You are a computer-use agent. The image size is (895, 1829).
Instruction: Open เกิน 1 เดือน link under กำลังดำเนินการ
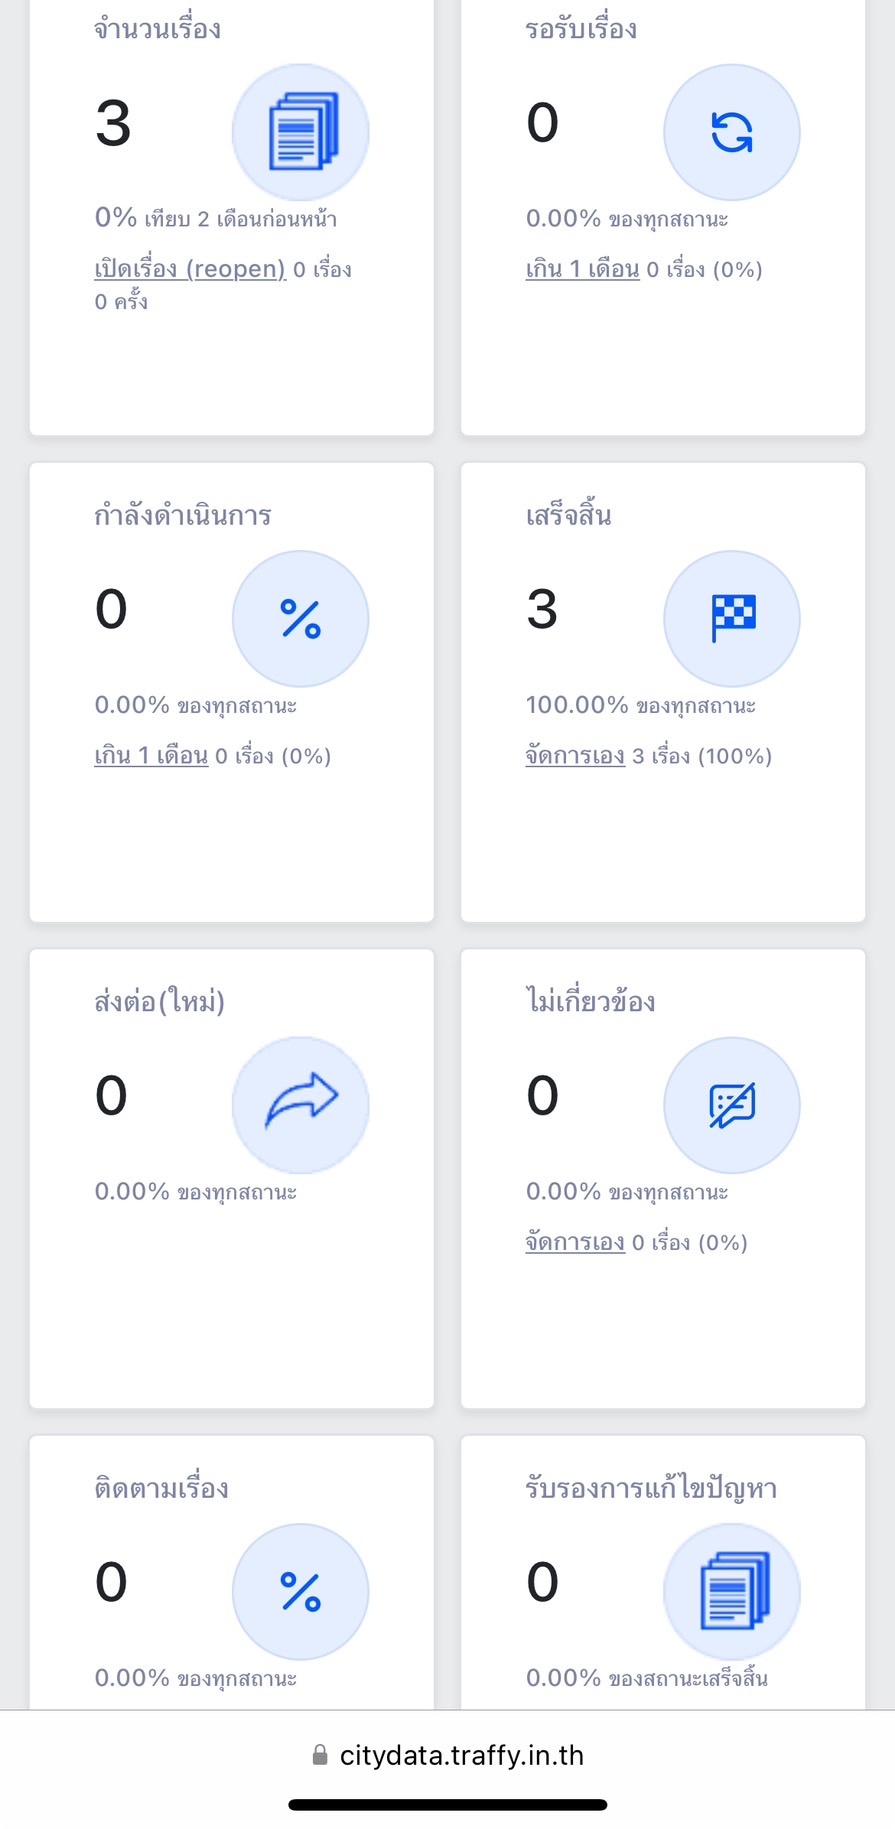point(151,756)
